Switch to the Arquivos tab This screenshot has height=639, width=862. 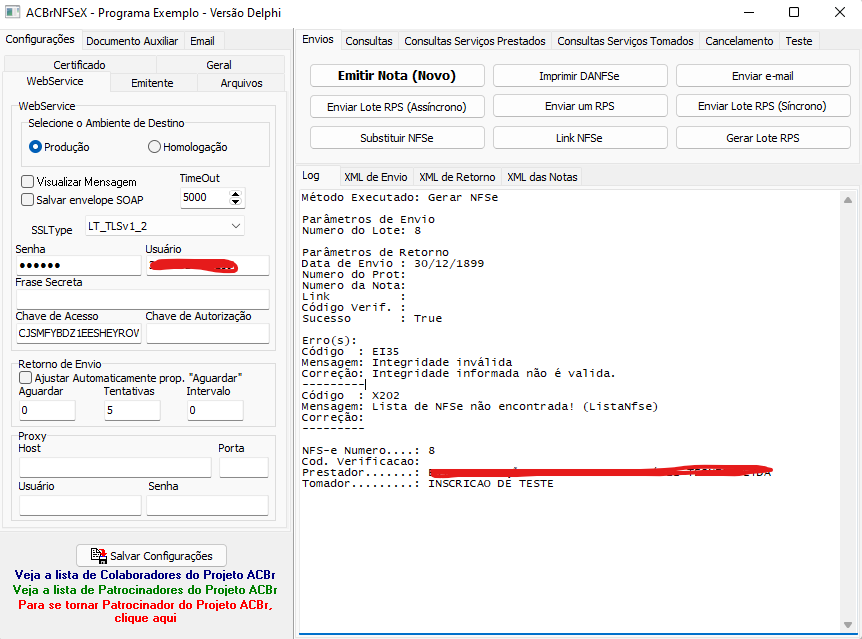pos(241,83)
